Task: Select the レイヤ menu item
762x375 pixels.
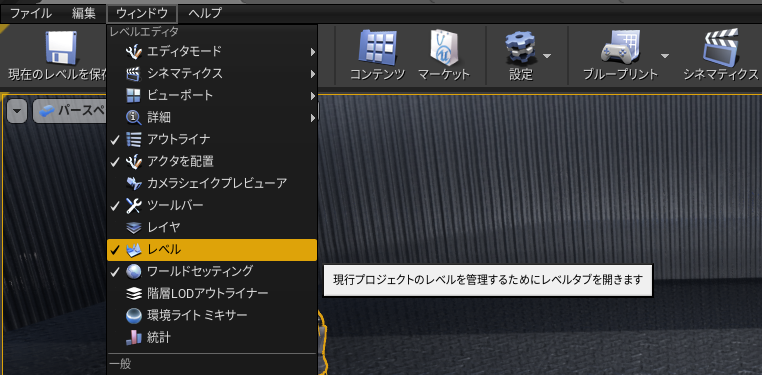Action: pyautogui.click(x=212, y=227)
